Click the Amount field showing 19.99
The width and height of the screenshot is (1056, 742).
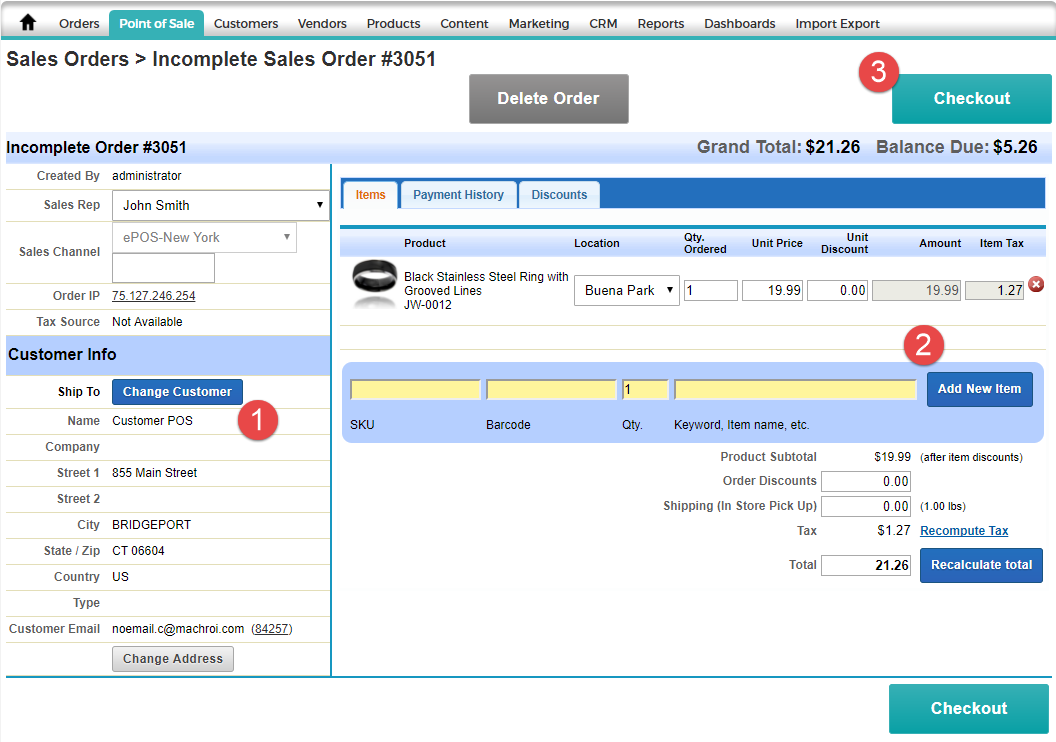click(x=916, y=290)
